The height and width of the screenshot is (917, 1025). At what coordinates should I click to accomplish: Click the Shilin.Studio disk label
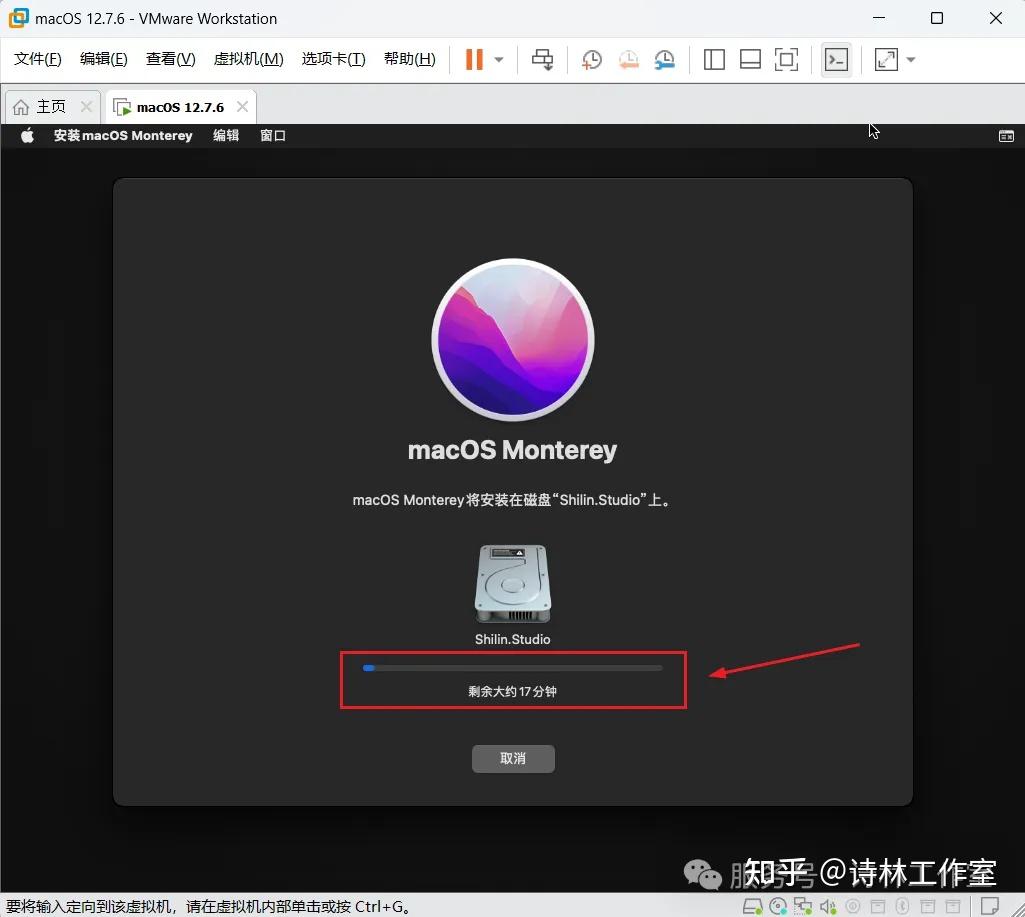(x=512, y=639)
